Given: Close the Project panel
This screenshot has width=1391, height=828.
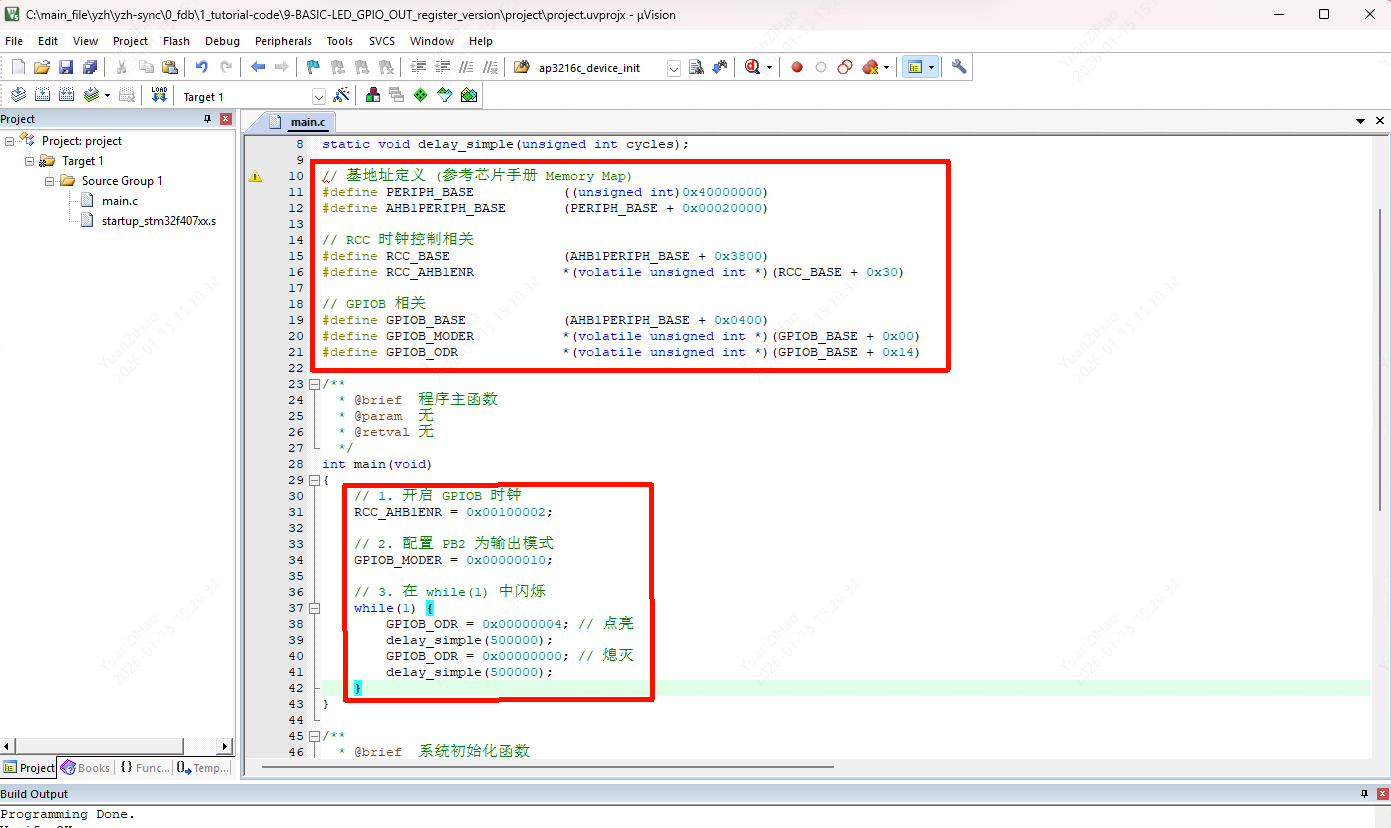Looking at the screenshot, I should [x=225, y=119].
